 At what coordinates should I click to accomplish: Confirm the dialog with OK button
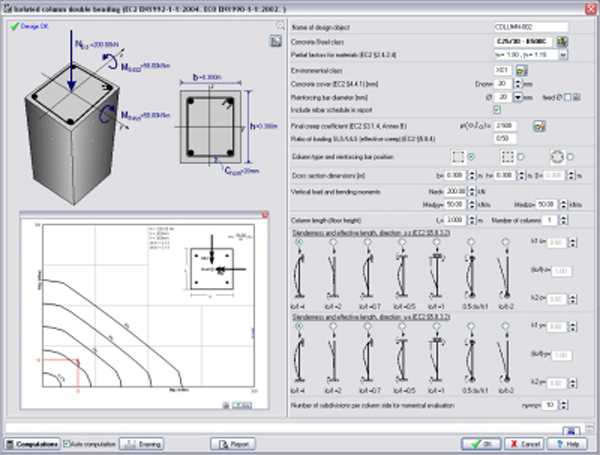tap(483, 443)
